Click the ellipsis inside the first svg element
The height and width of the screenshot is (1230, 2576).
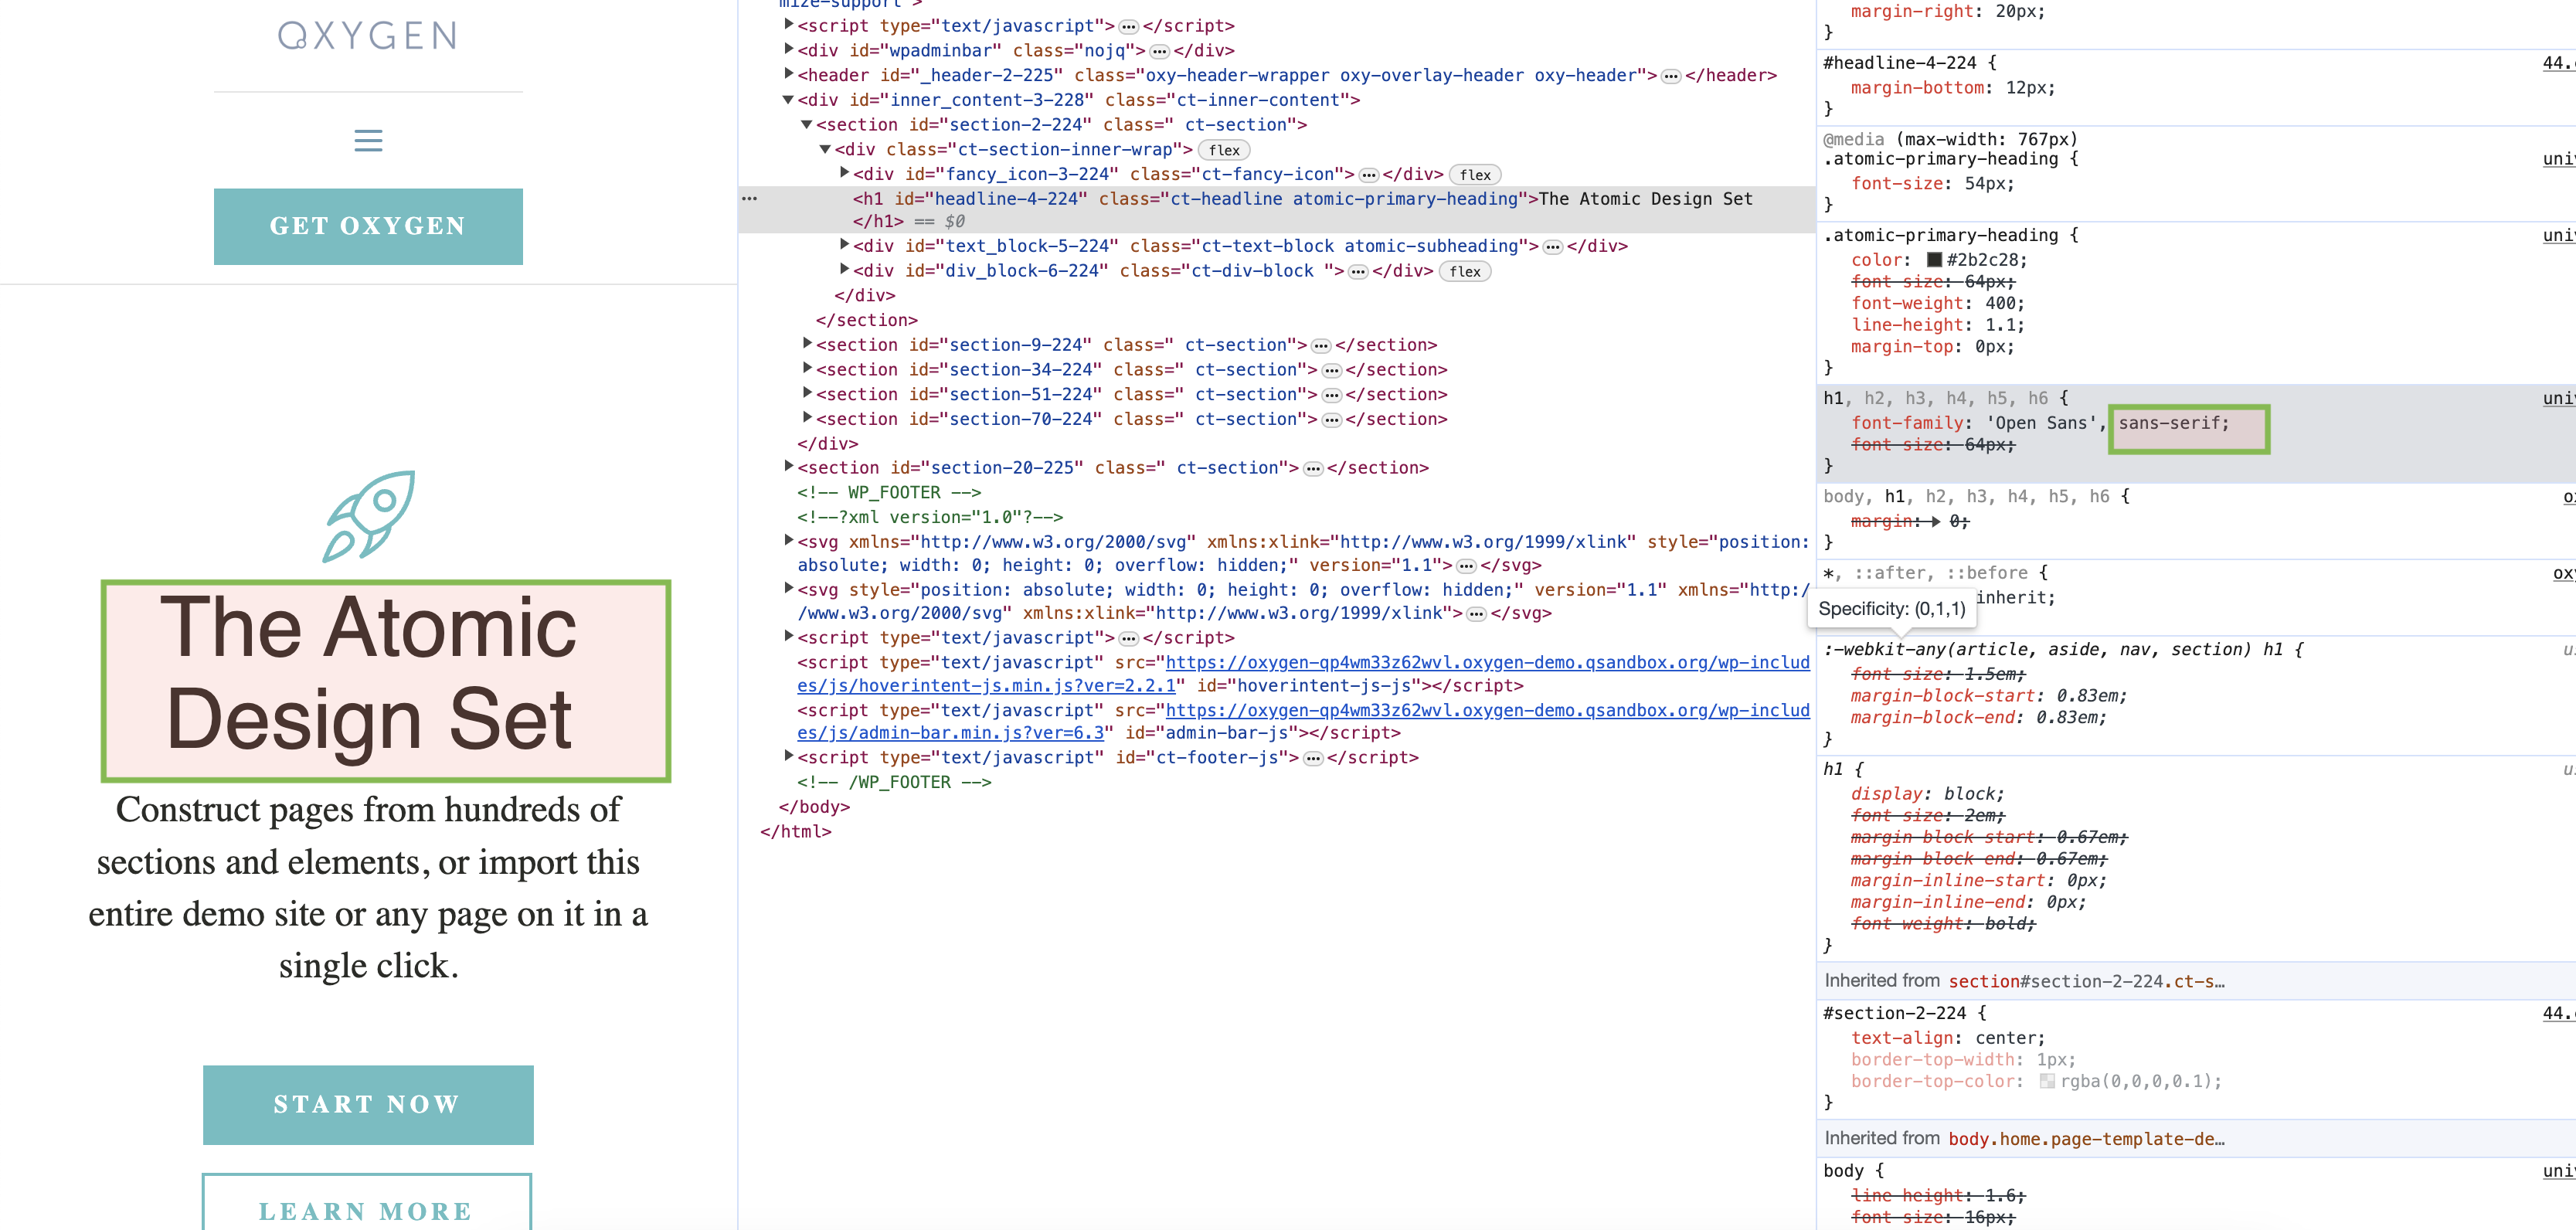point(1465,565)
